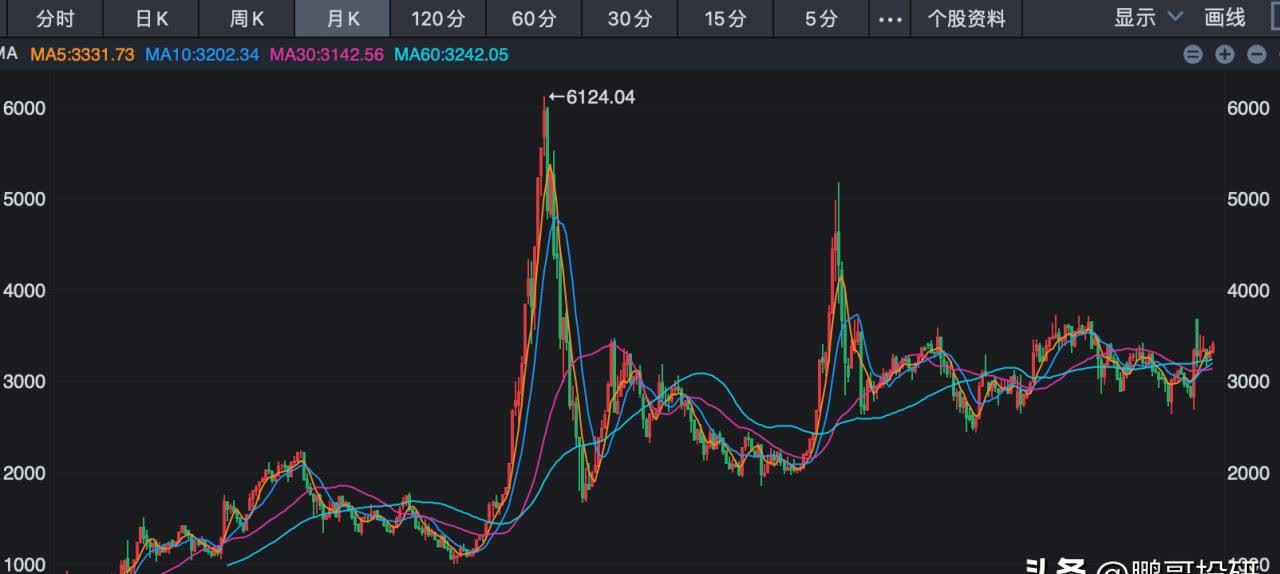Switch to the 120分 timeframe
The width and height of the screenshot is (1280, 574).
click(437, 18)
